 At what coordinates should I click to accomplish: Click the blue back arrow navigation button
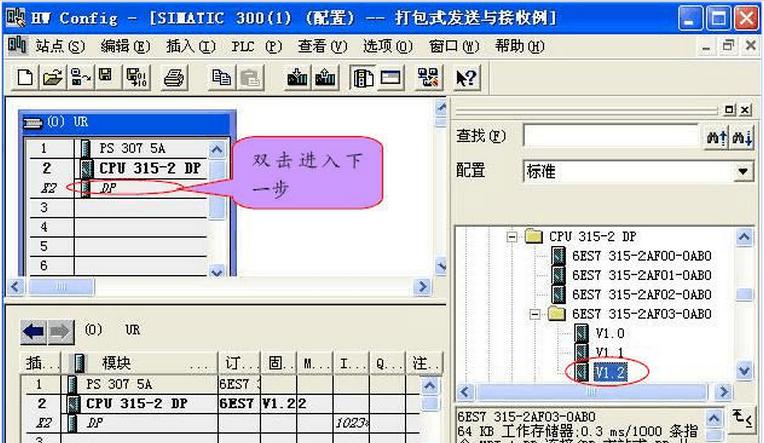[x=33, y=330]
